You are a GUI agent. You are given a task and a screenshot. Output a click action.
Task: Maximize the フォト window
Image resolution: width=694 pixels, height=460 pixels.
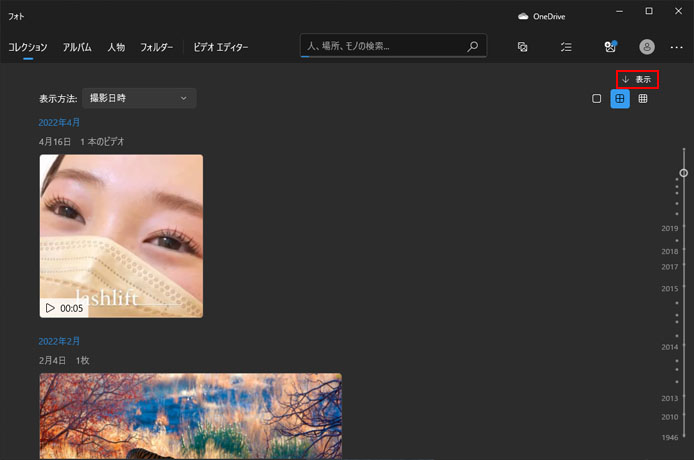pyautogui.click(x=649, y=11)
